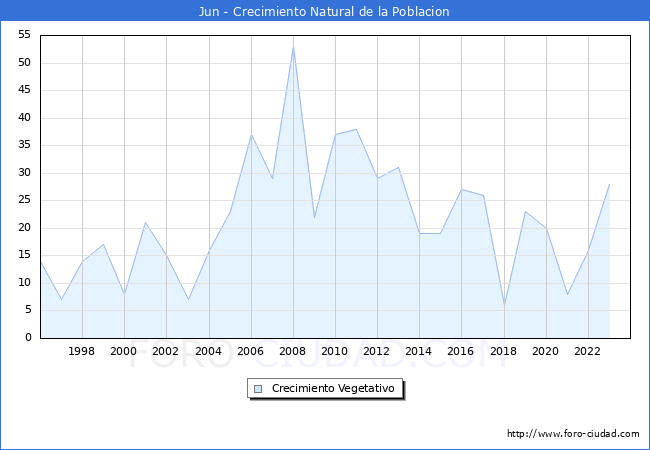Click the 2006 data point peak

tap(251, 135)
